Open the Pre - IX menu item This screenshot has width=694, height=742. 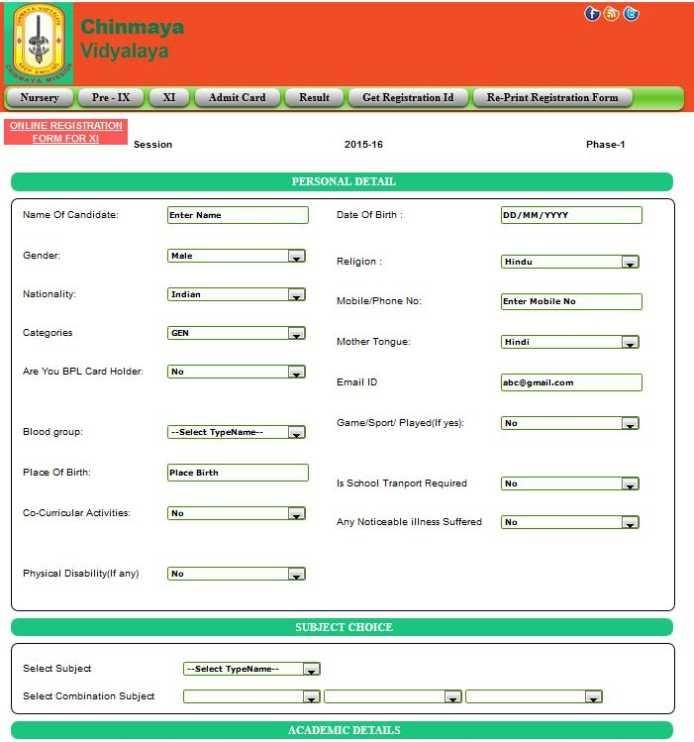coord(111,97)
